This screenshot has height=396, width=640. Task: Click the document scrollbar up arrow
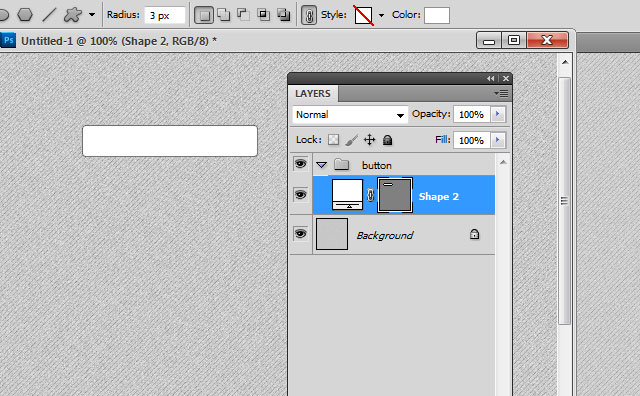pyautogui.click(x=565, y=62)
